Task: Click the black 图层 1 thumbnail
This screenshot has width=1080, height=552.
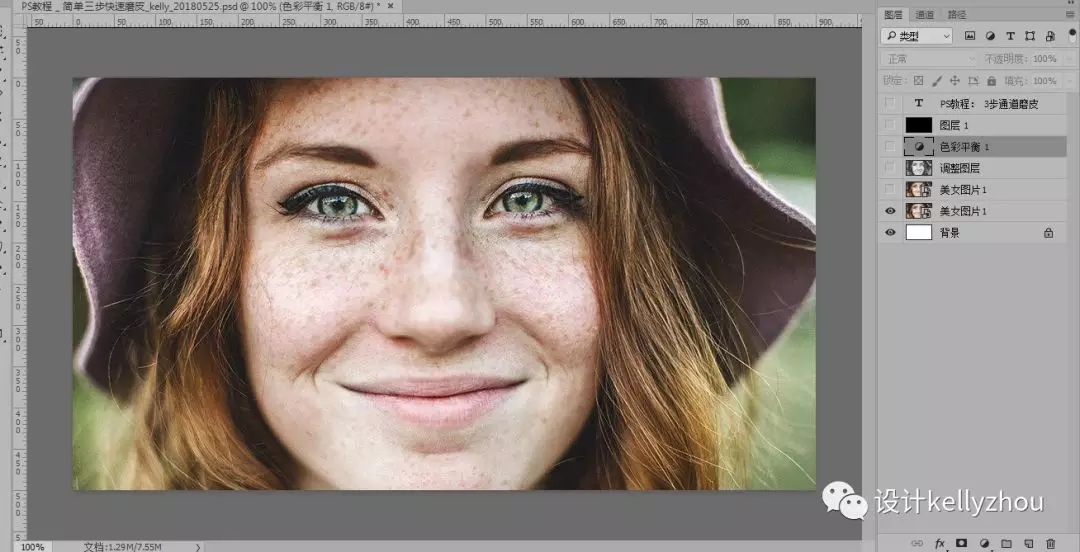Action: point(918,125)
